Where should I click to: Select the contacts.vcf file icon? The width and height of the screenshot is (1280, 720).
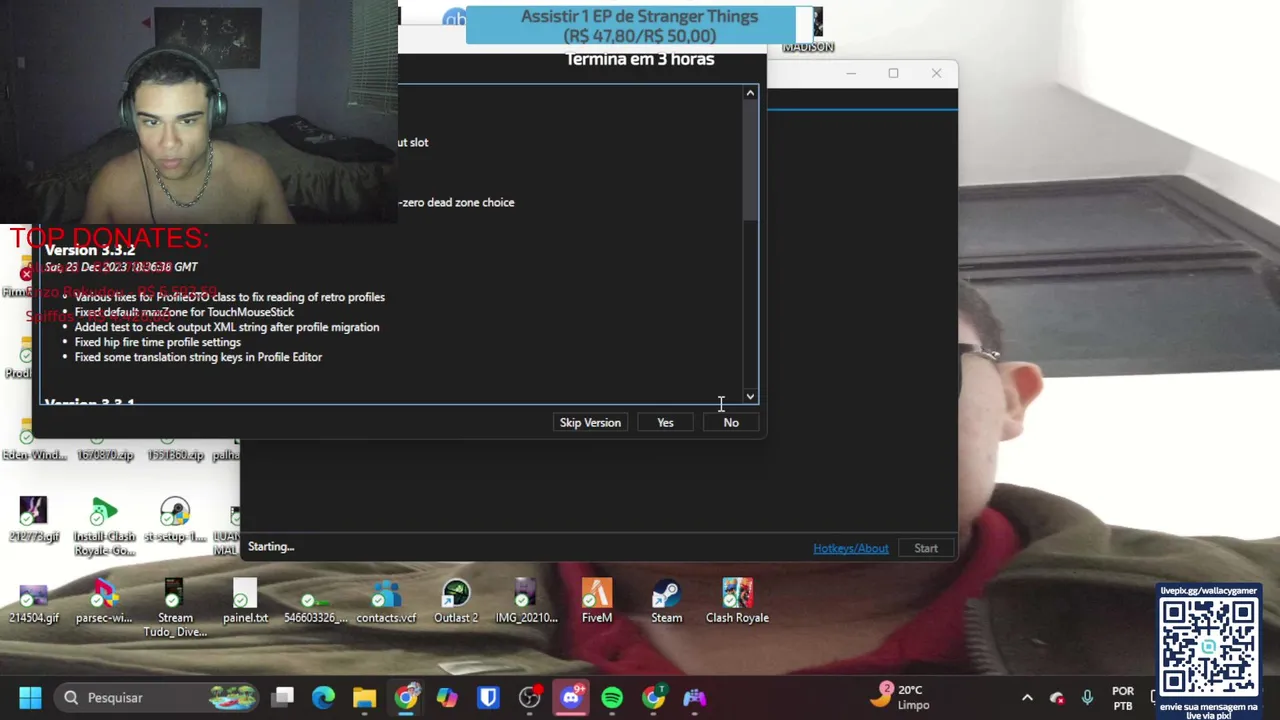[x=386, y=601]
